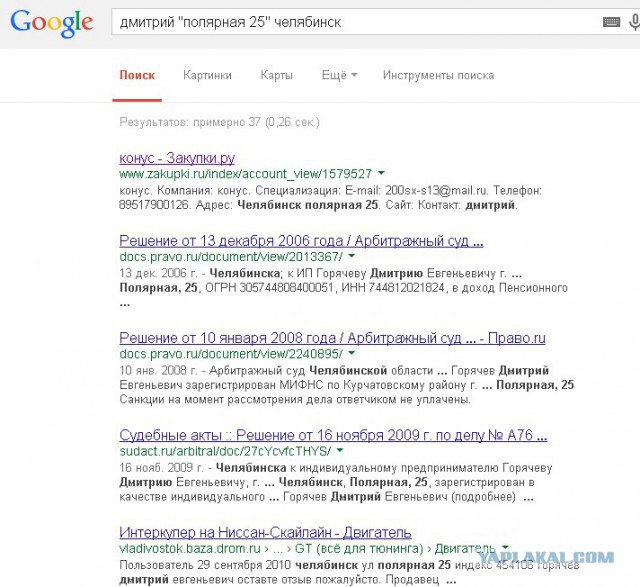Click the docs.pravo.ru/document/view/2240895/ URL text
Screen dimensions: 640x587
pos(231,354)
